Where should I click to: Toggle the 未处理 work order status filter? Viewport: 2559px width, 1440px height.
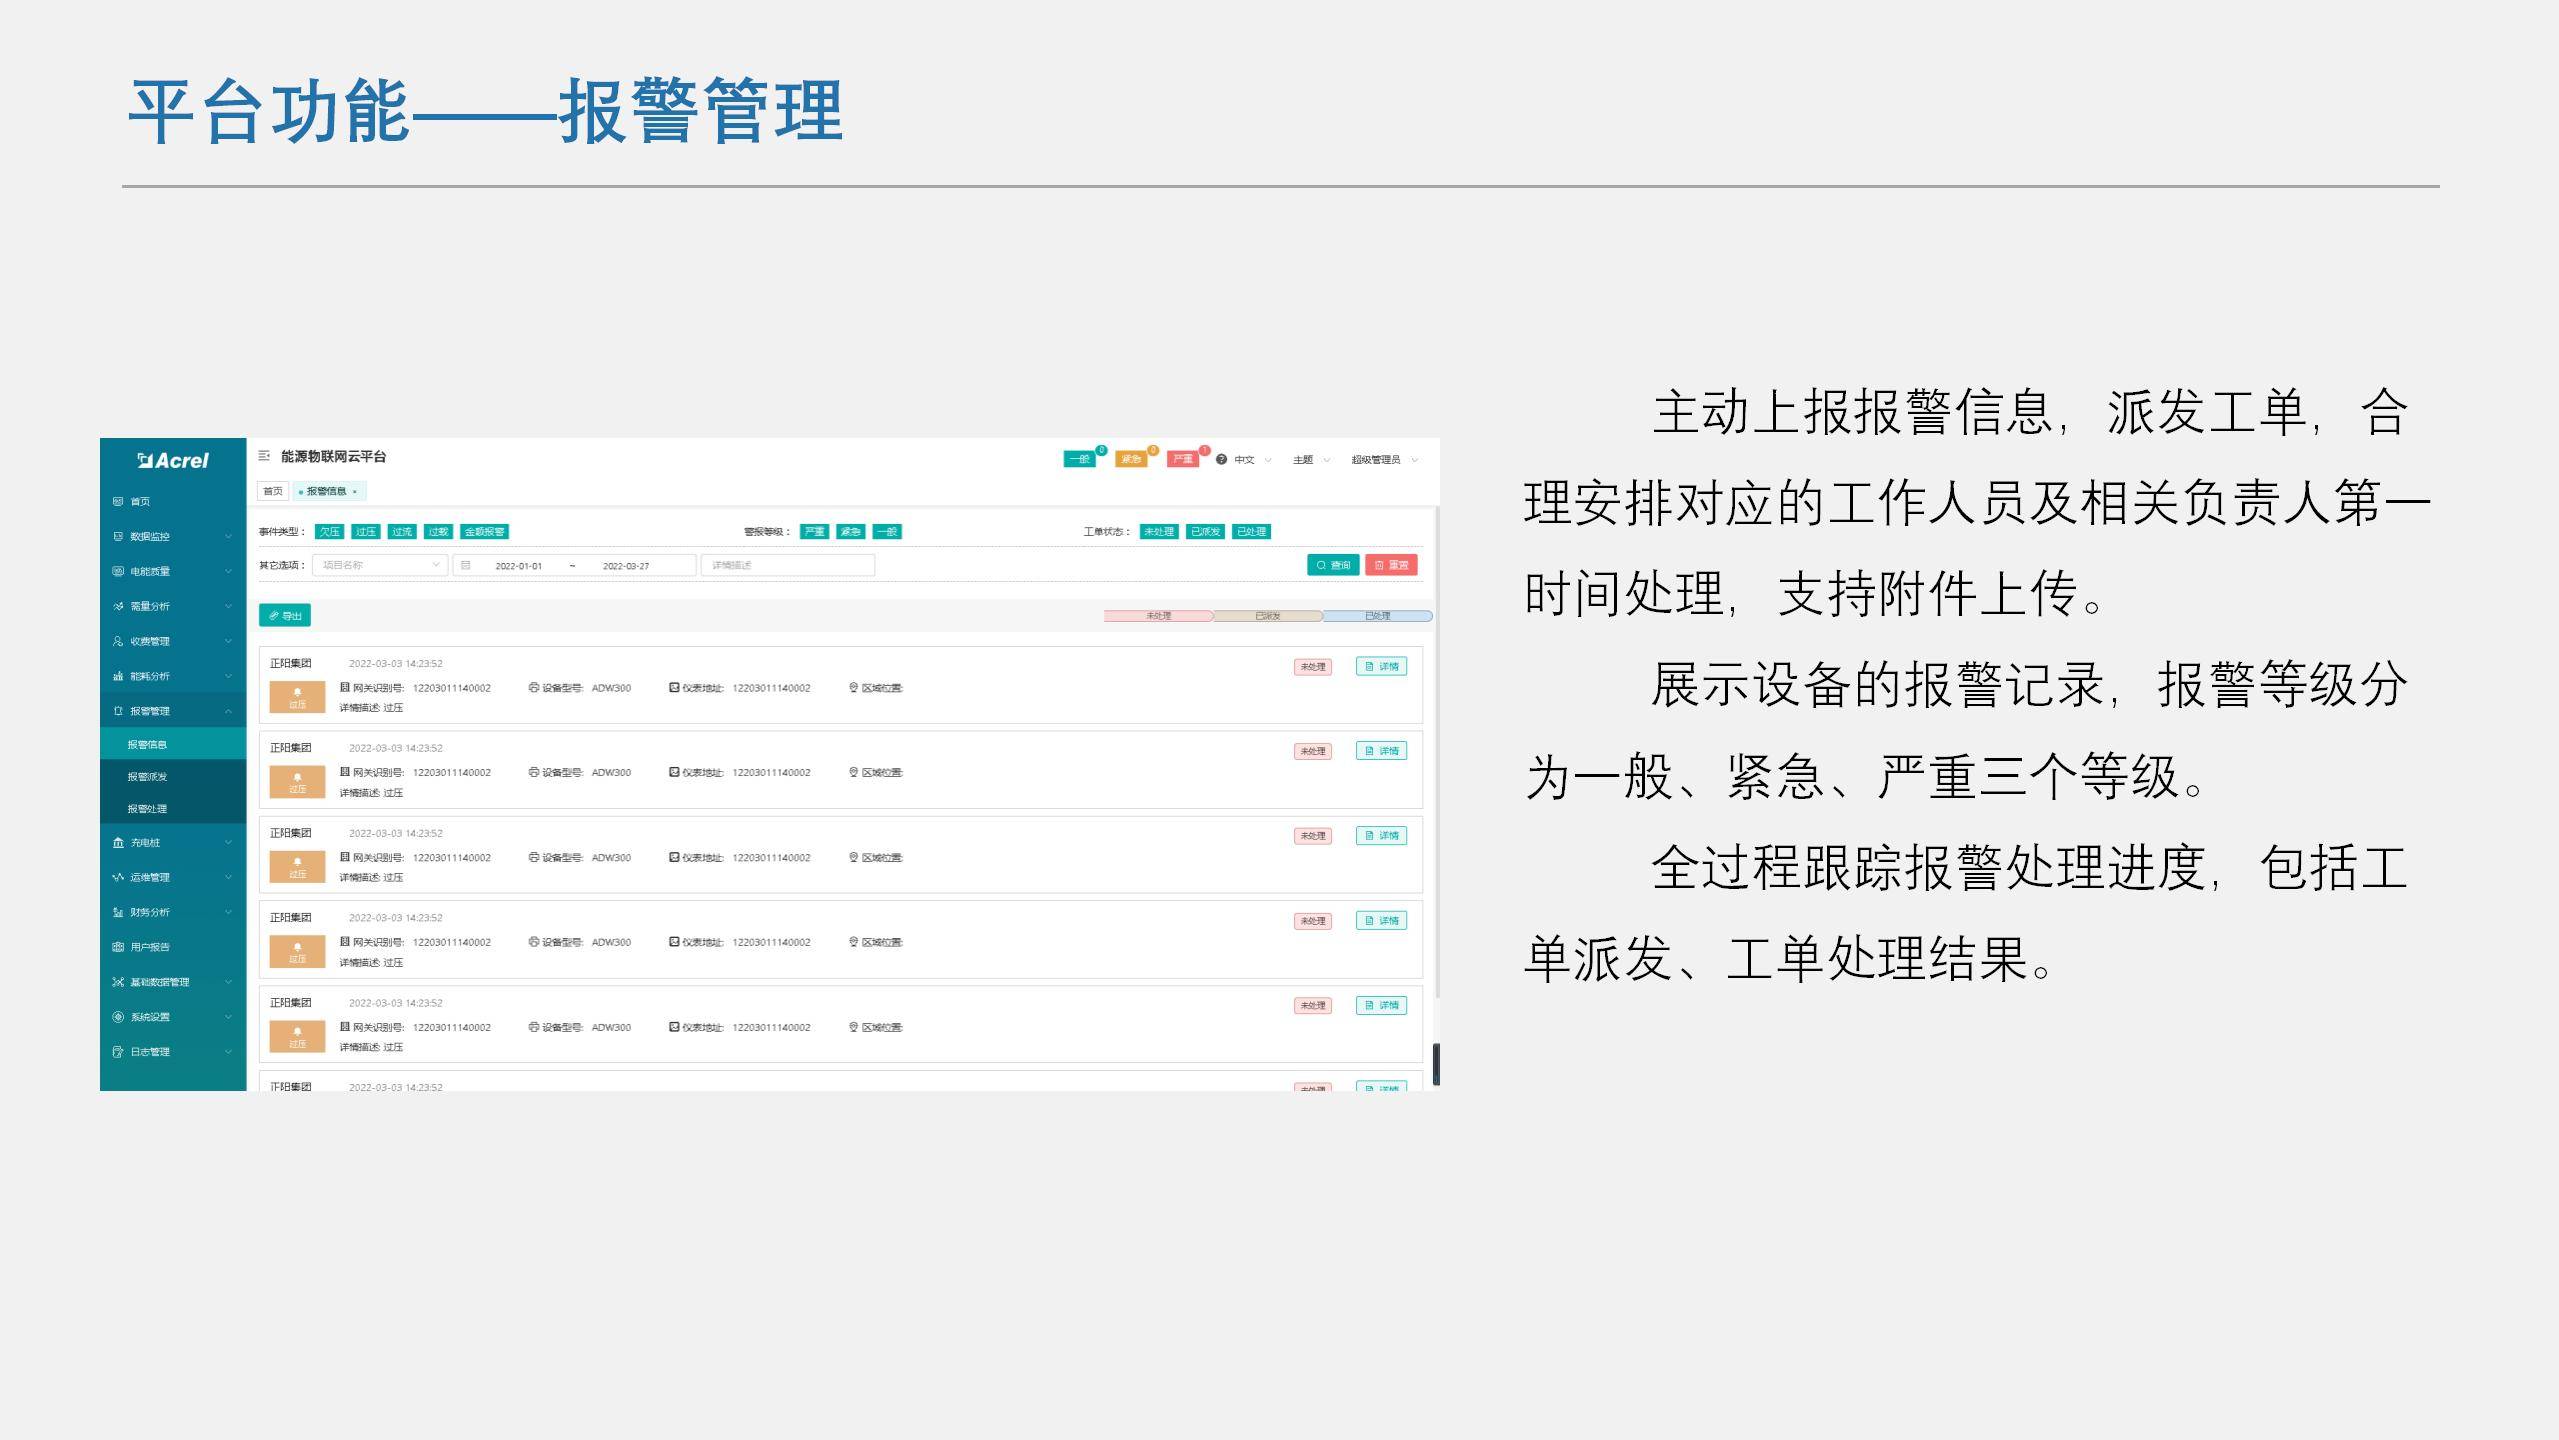click(x=1158, y=532)
